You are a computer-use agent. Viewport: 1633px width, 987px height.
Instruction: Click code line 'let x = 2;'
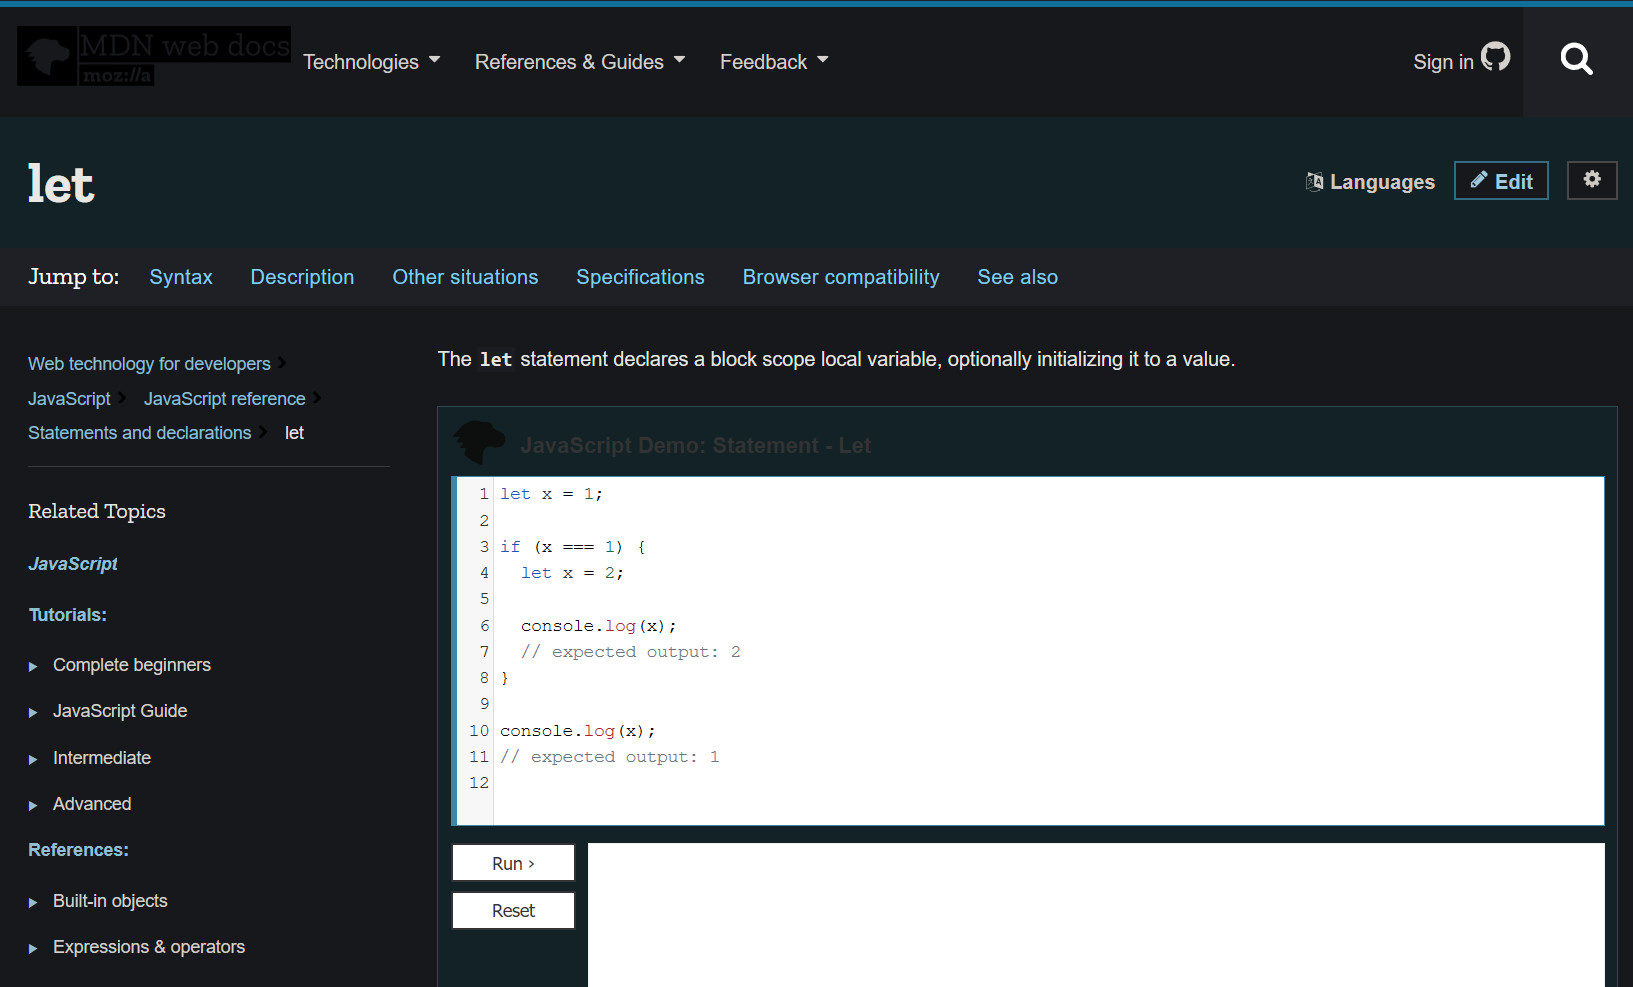pyautogui.click(x=572, y=573)
